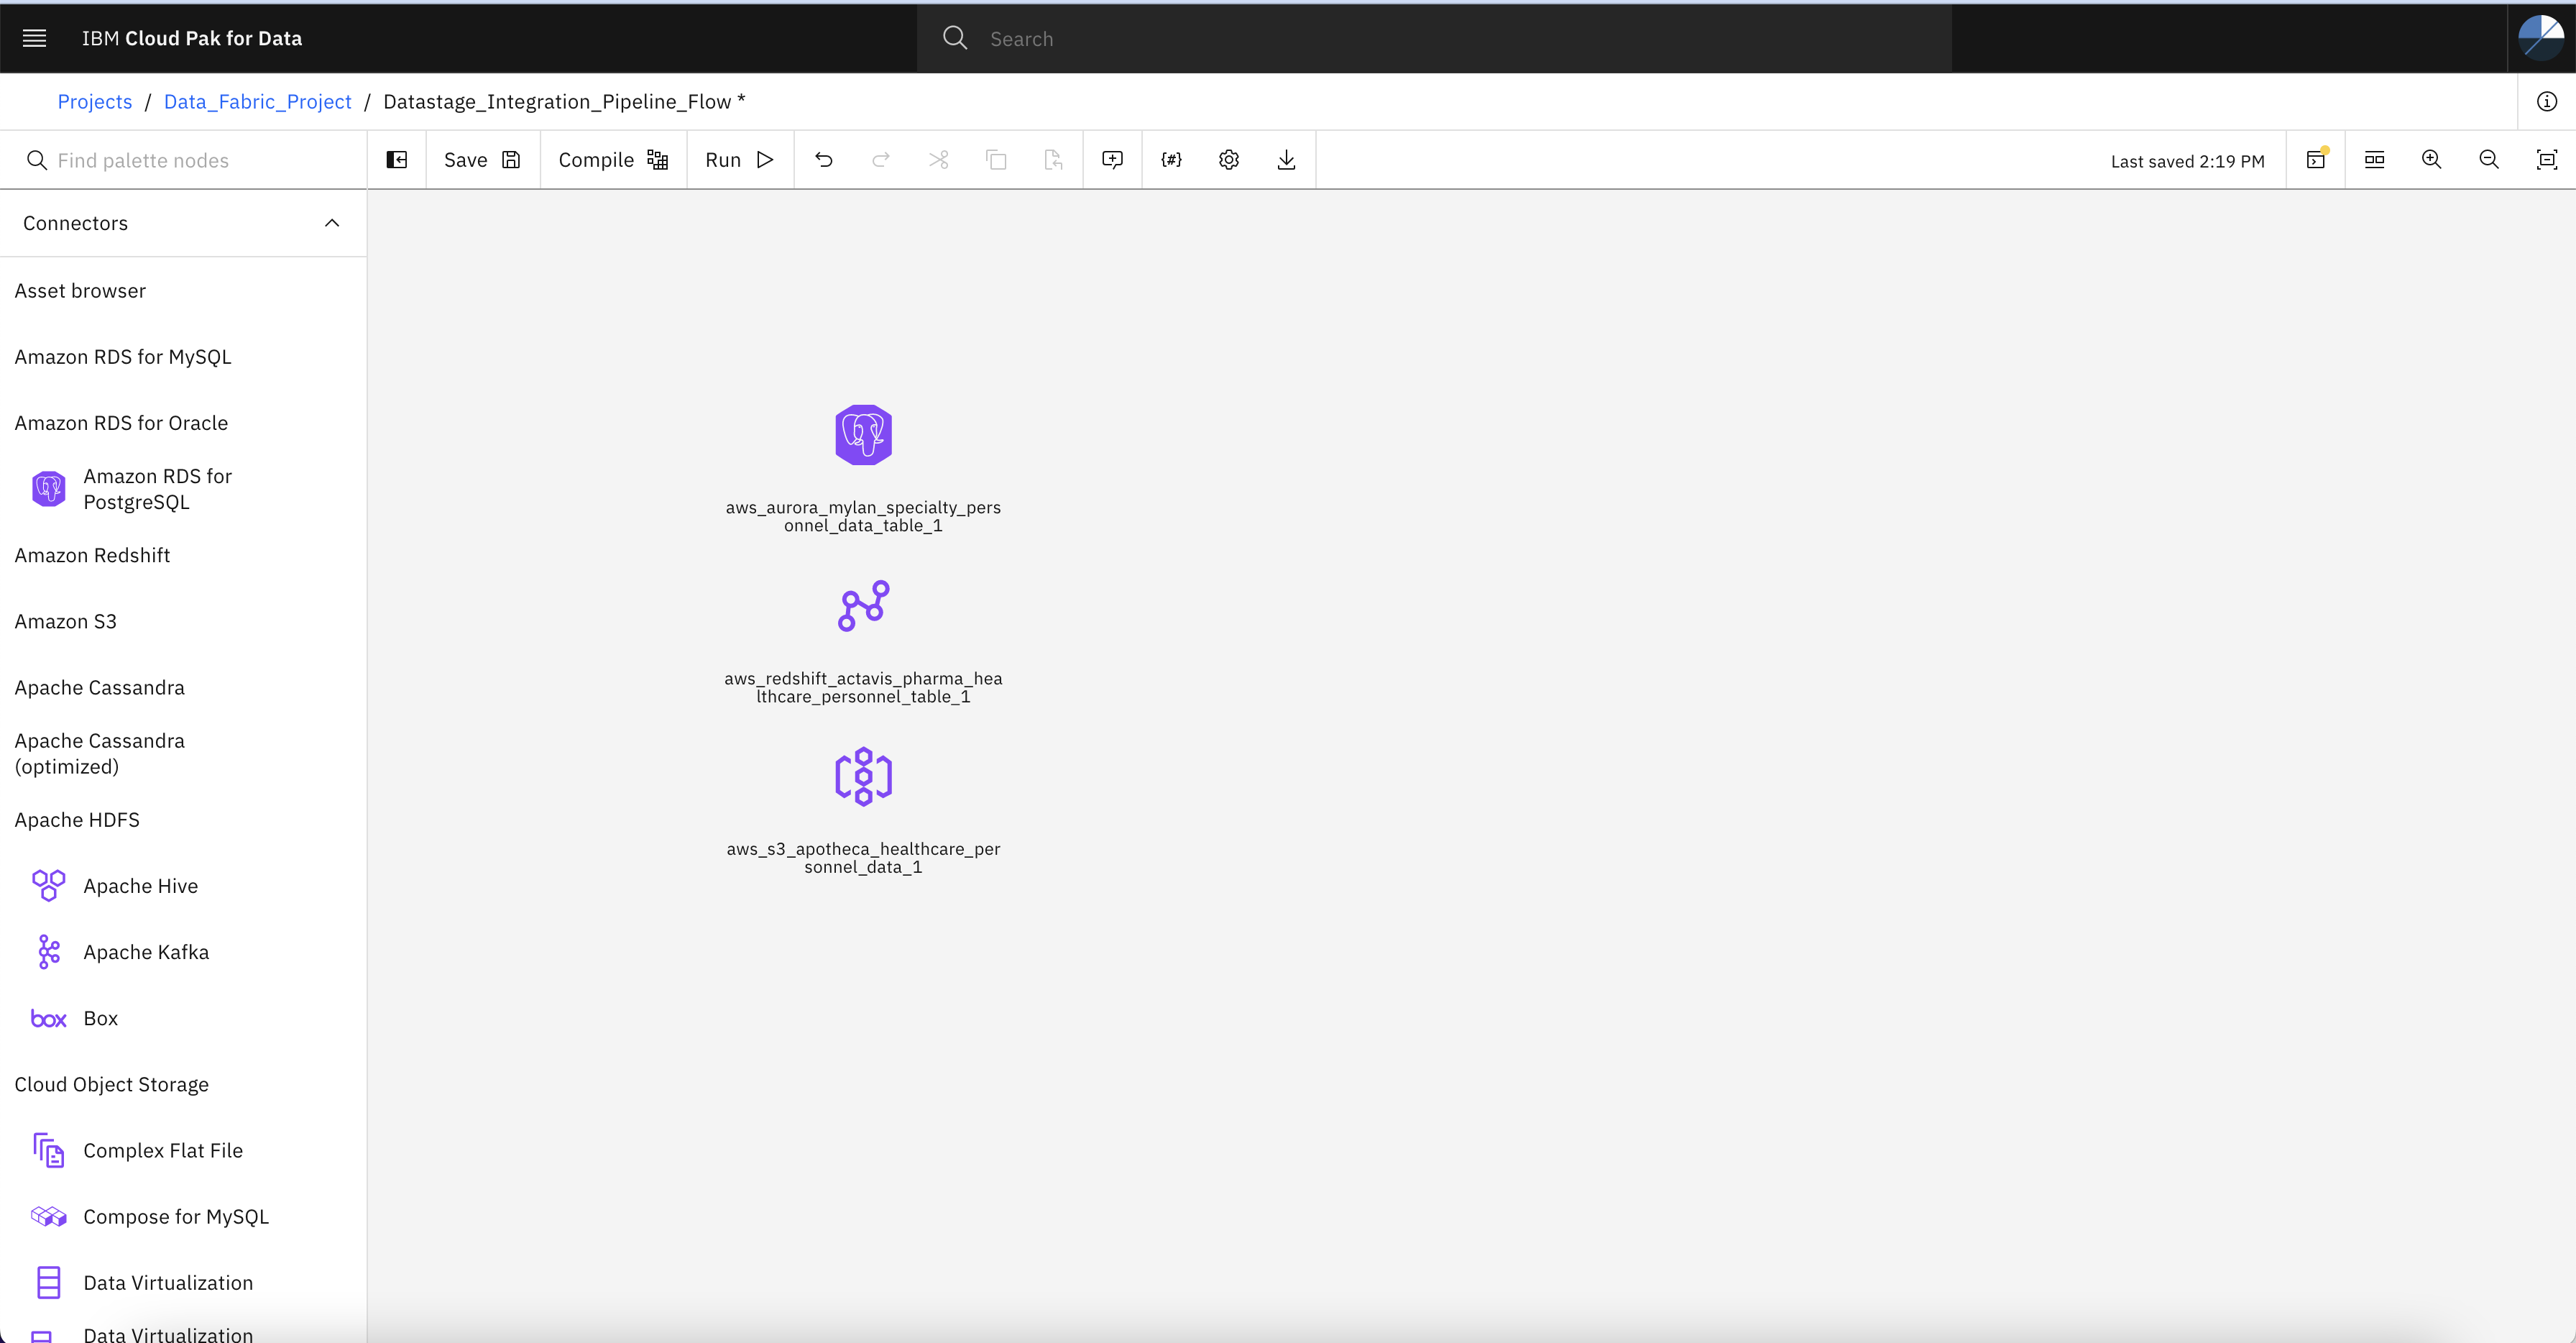Redo the last action
Viewport: 2576px width, 1343px height.
(x=881, y=160)
